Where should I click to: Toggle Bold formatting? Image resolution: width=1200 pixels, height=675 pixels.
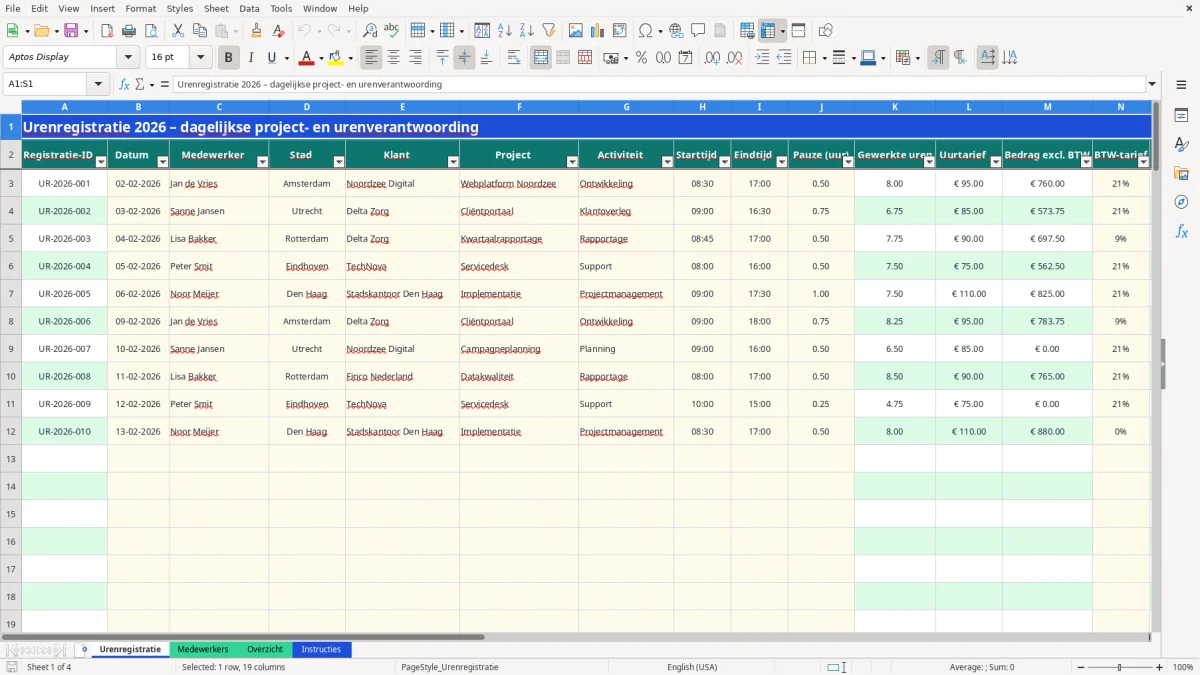(229, 58)
